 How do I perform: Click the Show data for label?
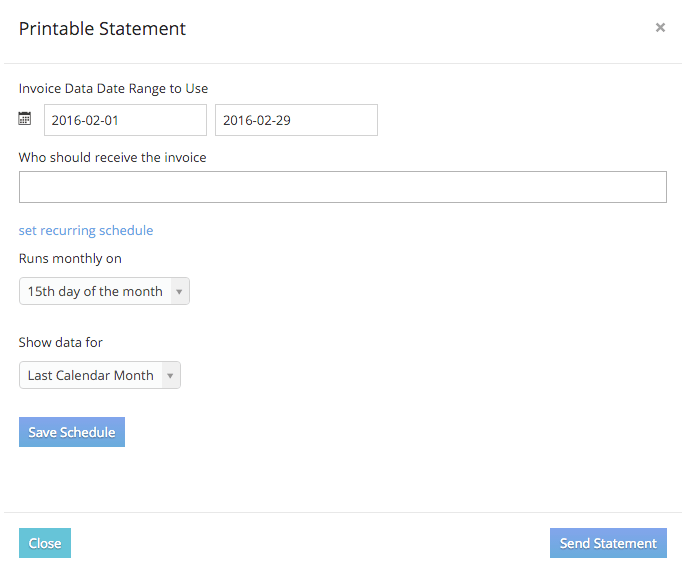[x=60, y=342]
